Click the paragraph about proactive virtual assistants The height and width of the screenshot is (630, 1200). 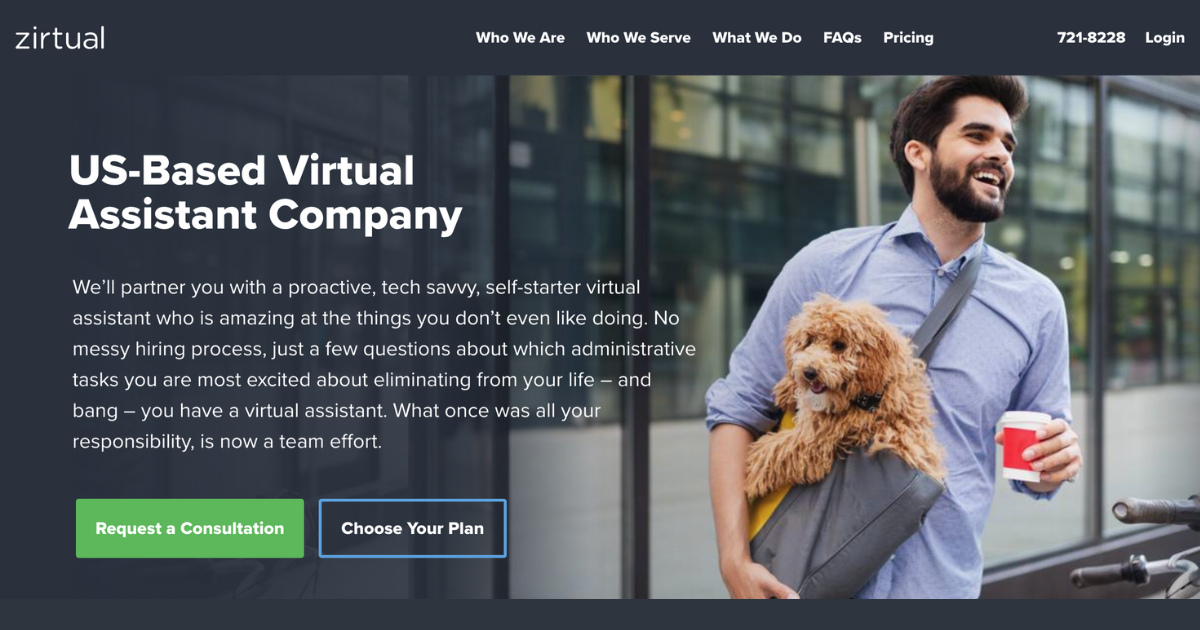point(384,364)
